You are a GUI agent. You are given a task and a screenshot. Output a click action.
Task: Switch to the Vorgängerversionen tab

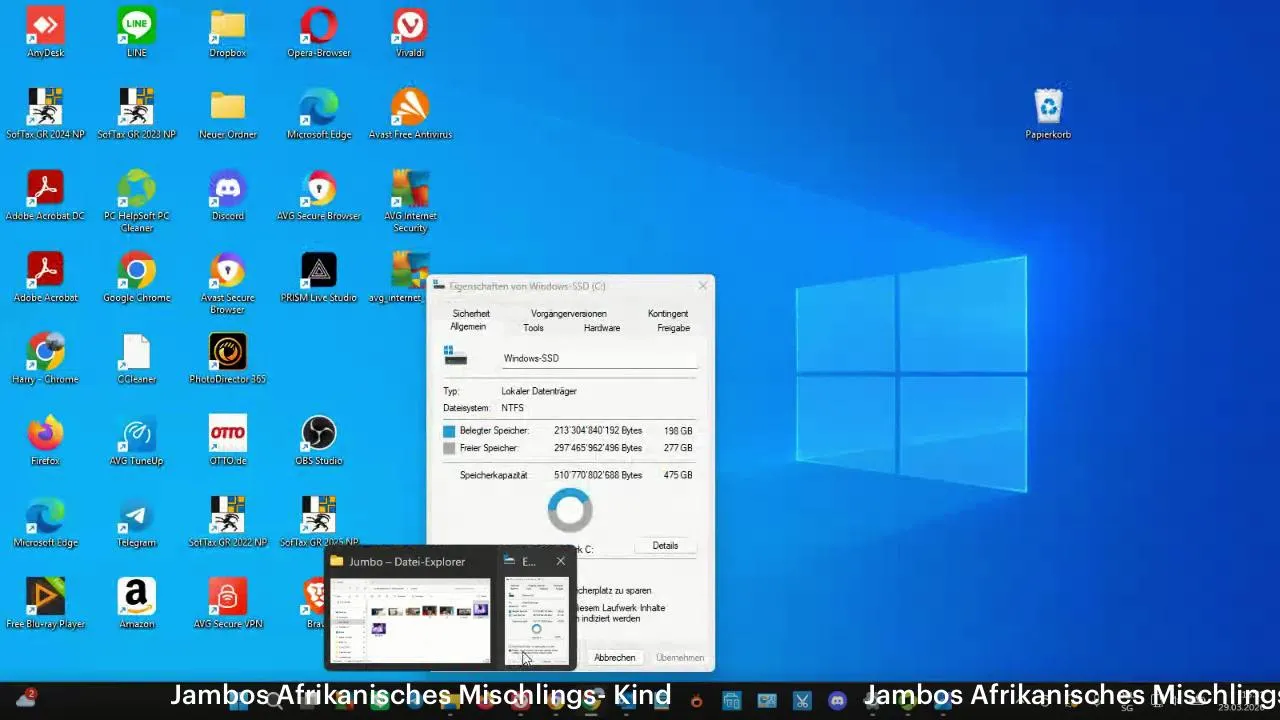[568, 313]
